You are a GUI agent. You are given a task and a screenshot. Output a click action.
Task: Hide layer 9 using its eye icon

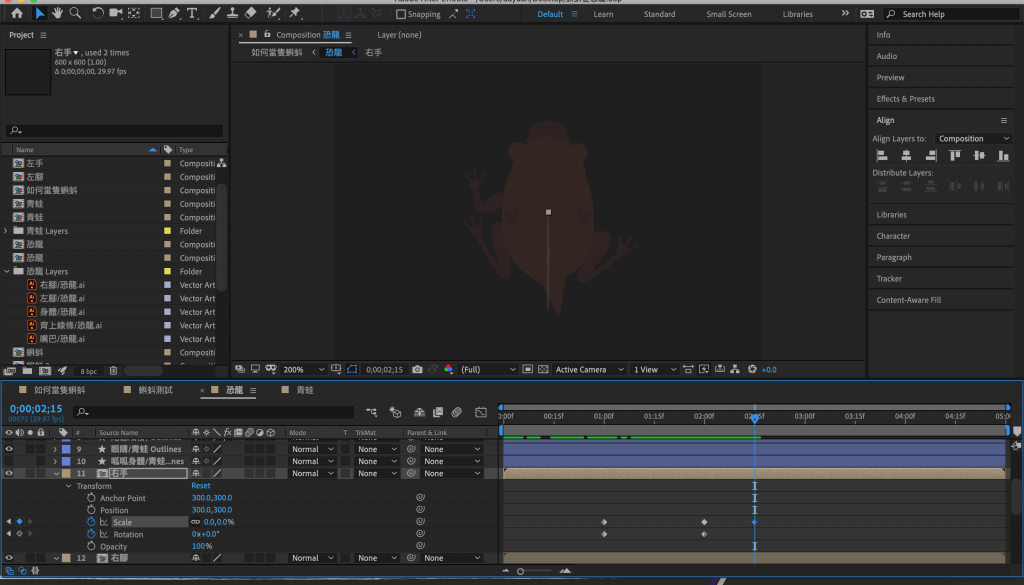(9, 449)
